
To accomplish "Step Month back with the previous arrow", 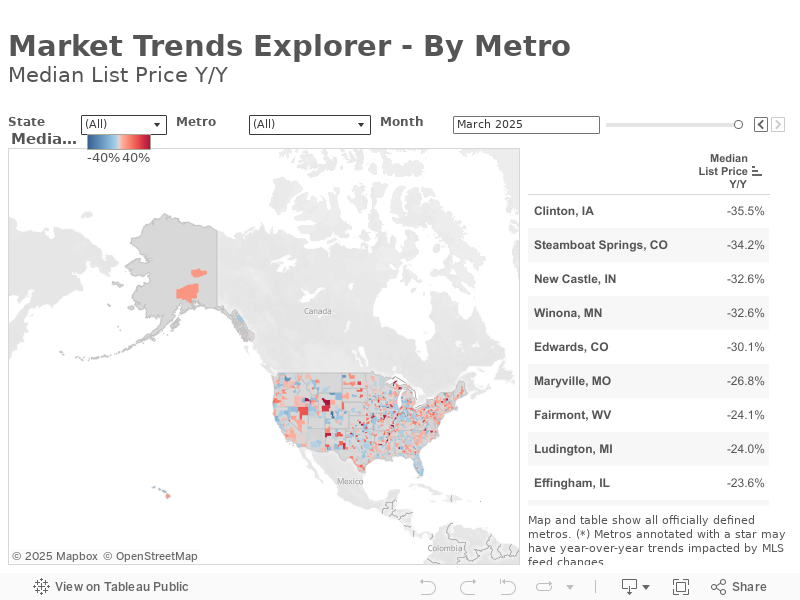I will click(761, 125).
